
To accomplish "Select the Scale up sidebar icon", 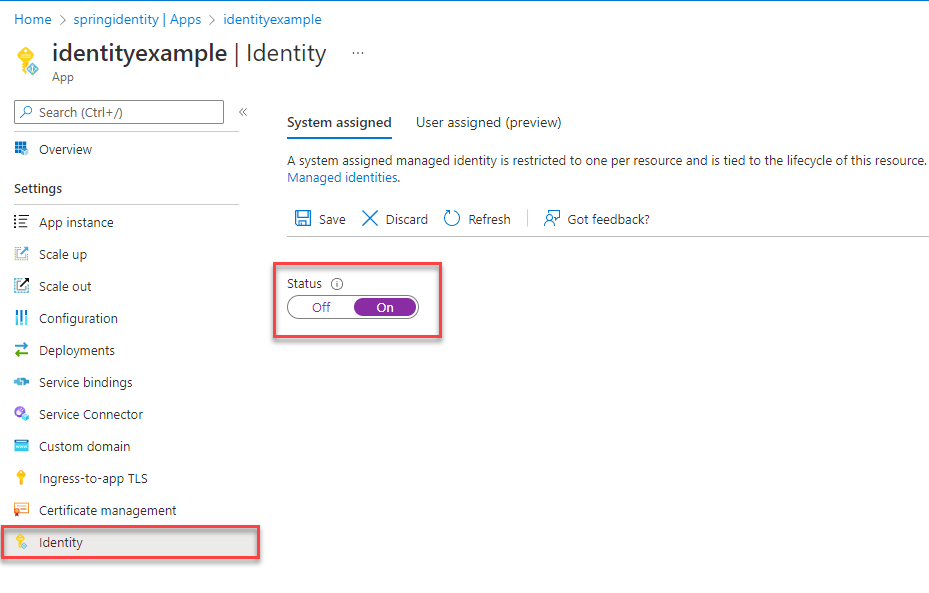I will (x=22, y=254).
